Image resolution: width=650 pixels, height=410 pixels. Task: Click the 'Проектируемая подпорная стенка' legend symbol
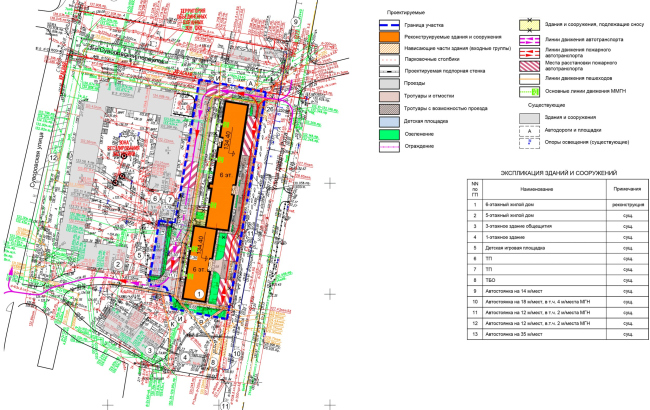[389, 71]
